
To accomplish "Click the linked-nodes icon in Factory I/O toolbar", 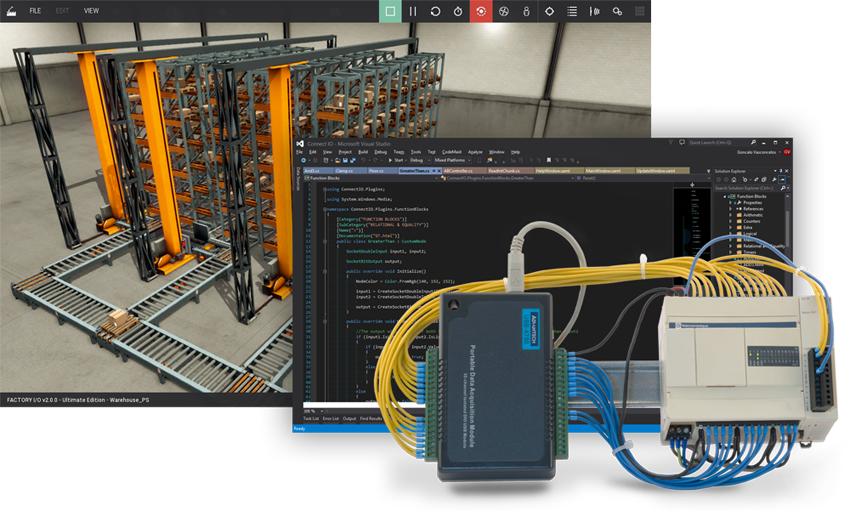I will point(617,11).
